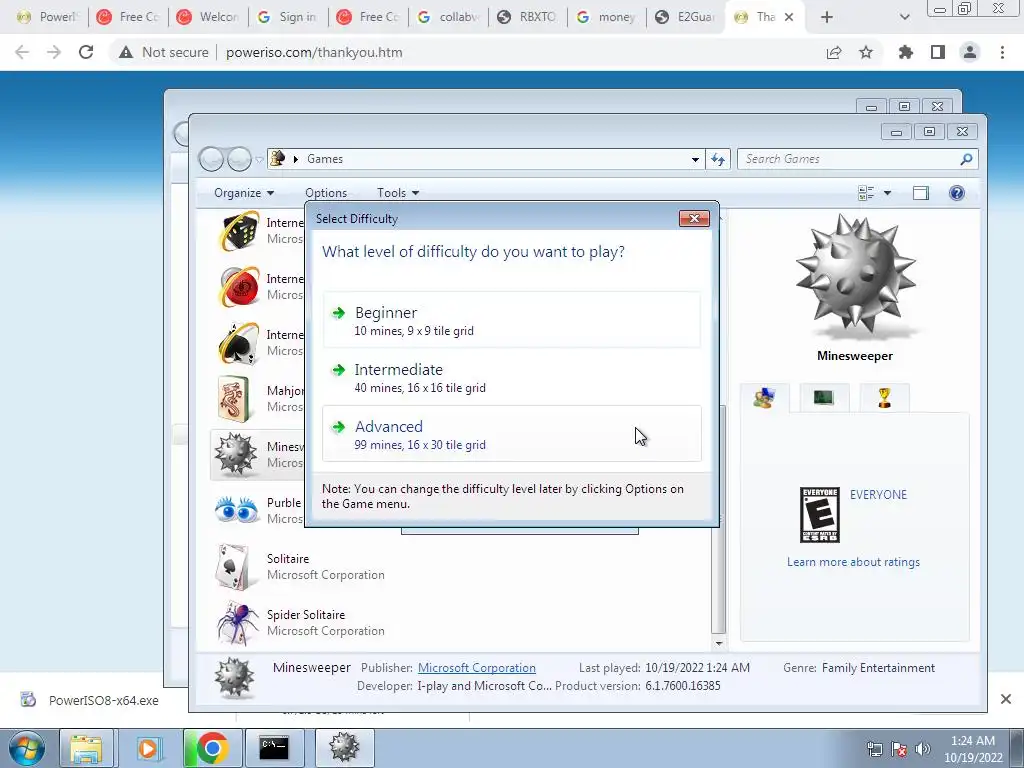This screenshot has height=768, width=1024.
Task: Open the Internet Spades card icon
Action: [238, 343]
